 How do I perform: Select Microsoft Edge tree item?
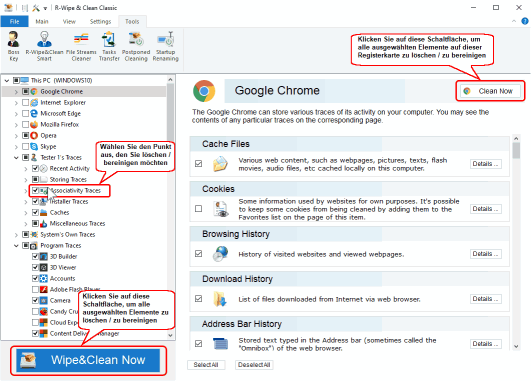[60, 113]
